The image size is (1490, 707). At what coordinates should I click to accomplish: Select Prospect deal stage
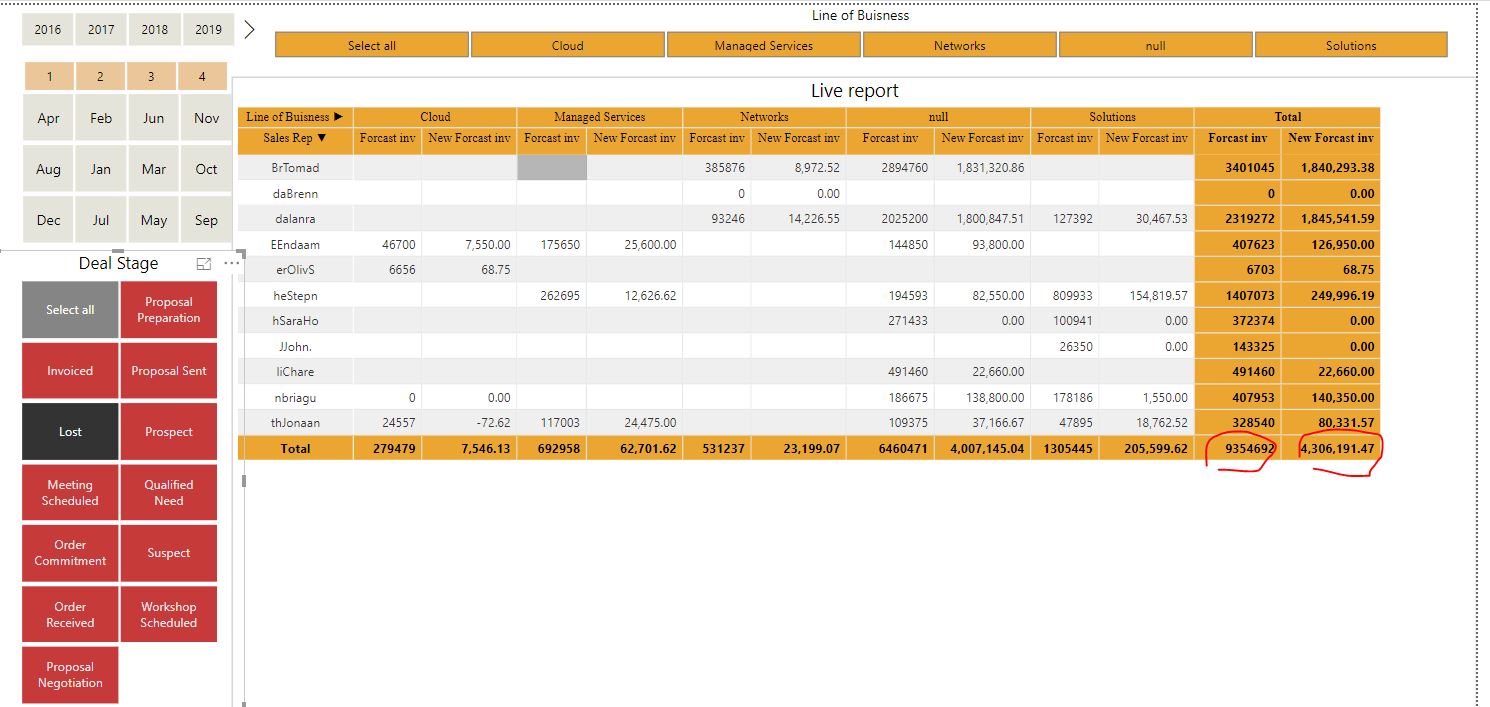pos(169,432)
